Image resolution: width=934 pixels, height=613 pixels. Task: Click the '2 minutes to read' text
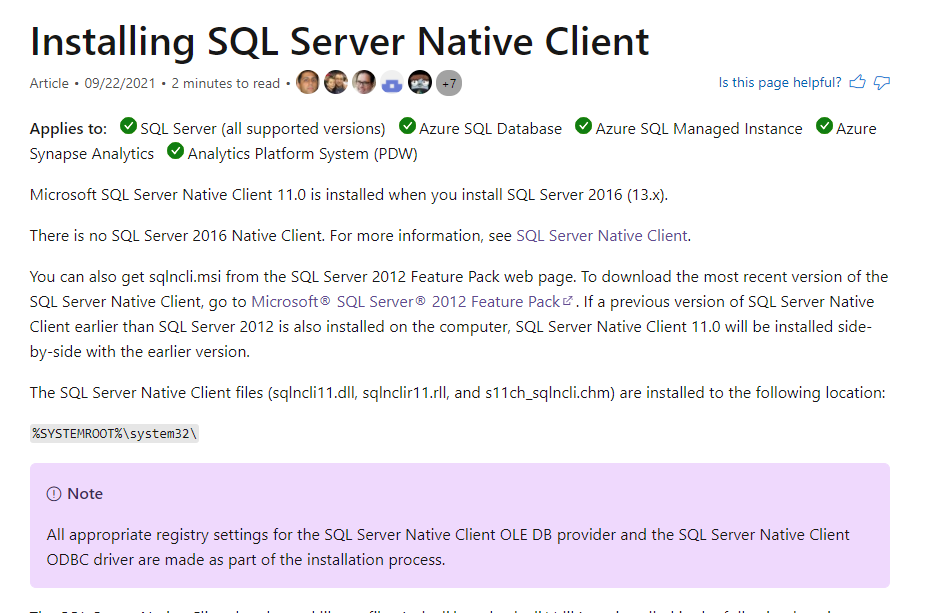click(x=226, y=83)
